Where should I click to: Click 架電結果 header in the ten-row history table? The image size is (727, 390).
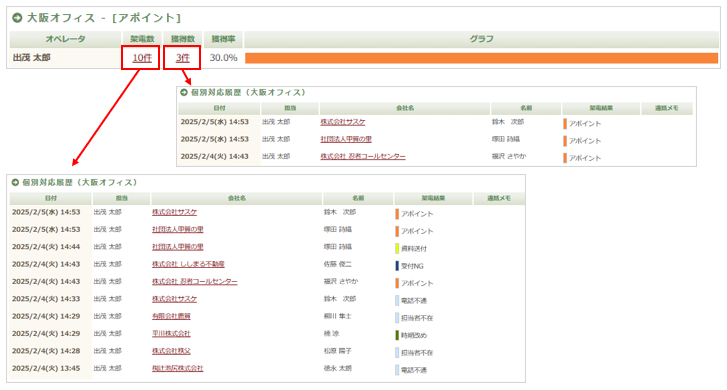[433, 198]
